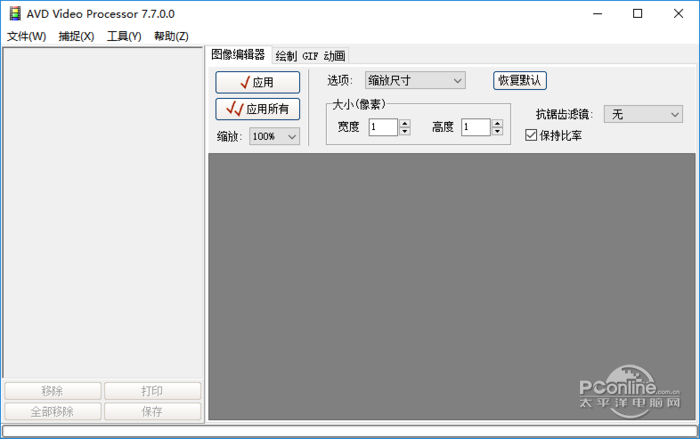Decrease 高度 with the down arrow

(498, 131)
